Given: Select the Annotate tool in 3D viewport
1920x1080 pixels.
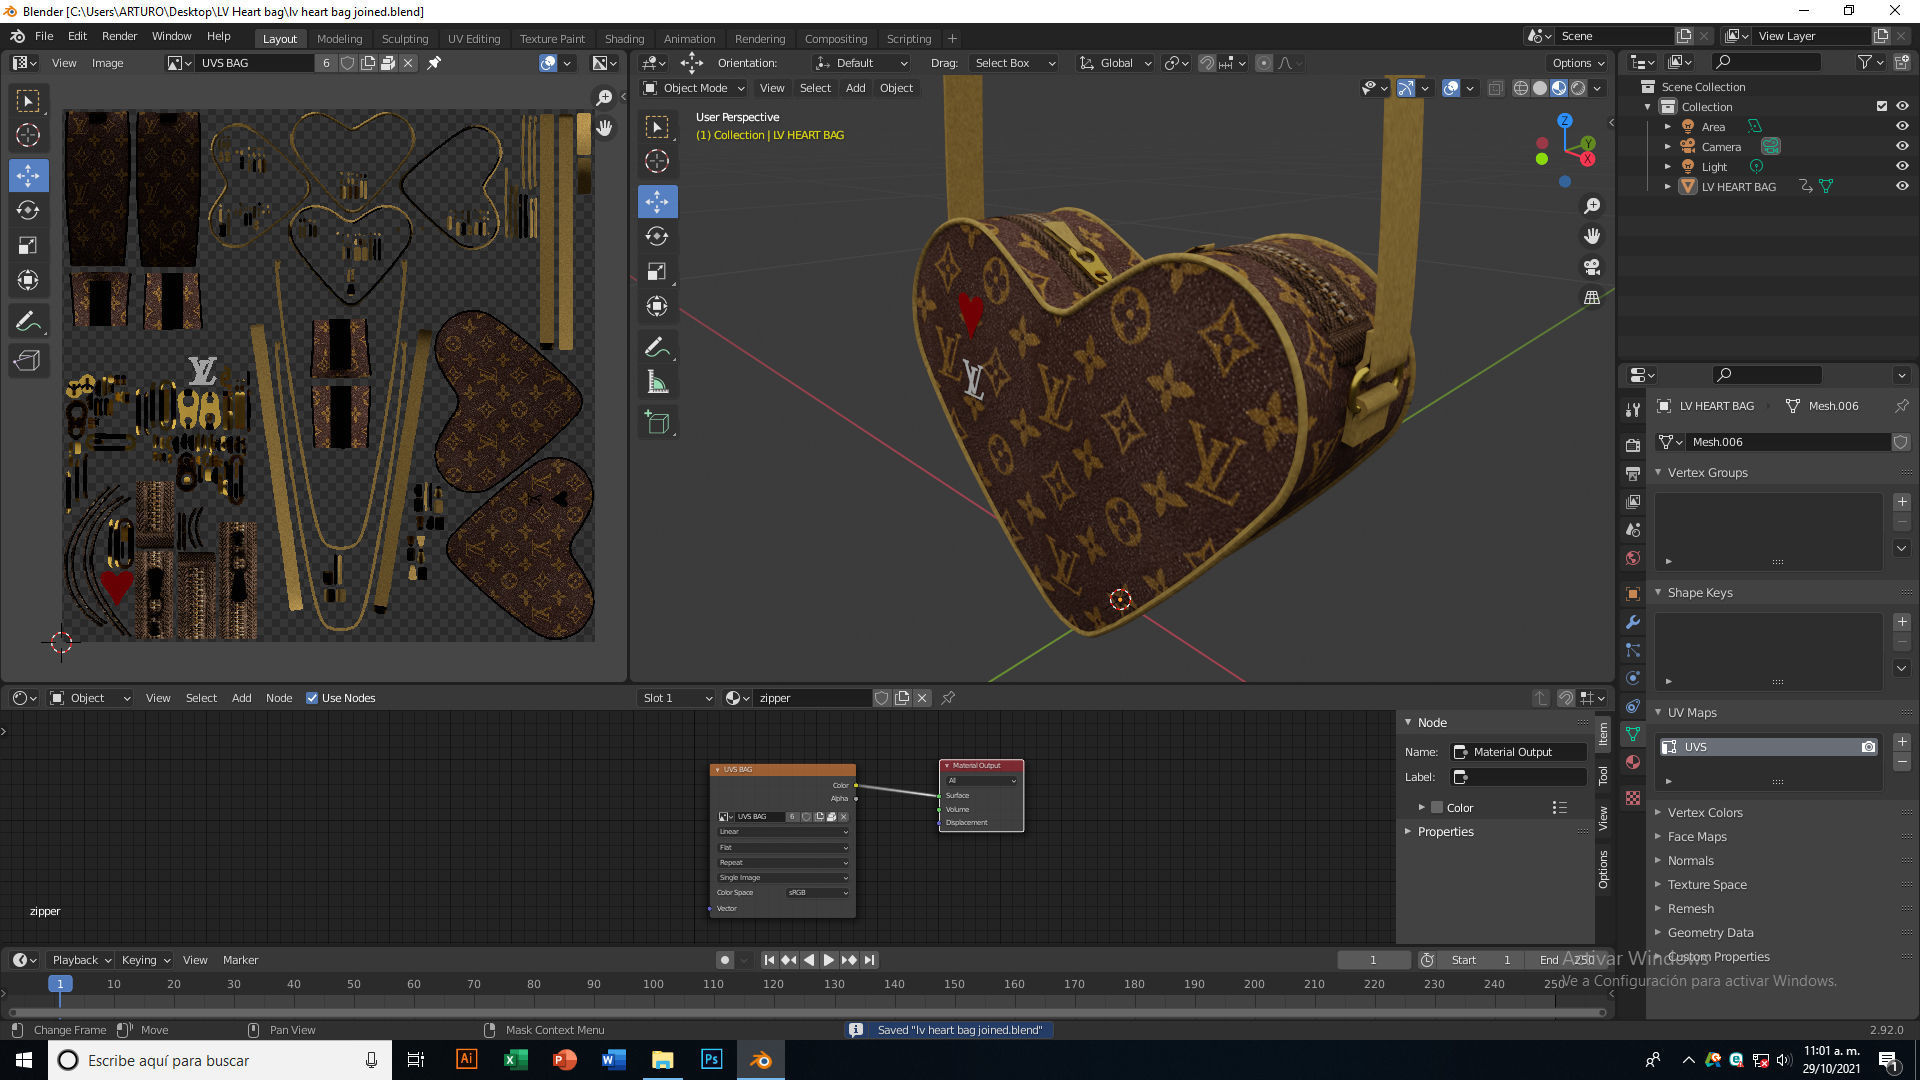Looking at the screenshot, I should pos(657,347).
